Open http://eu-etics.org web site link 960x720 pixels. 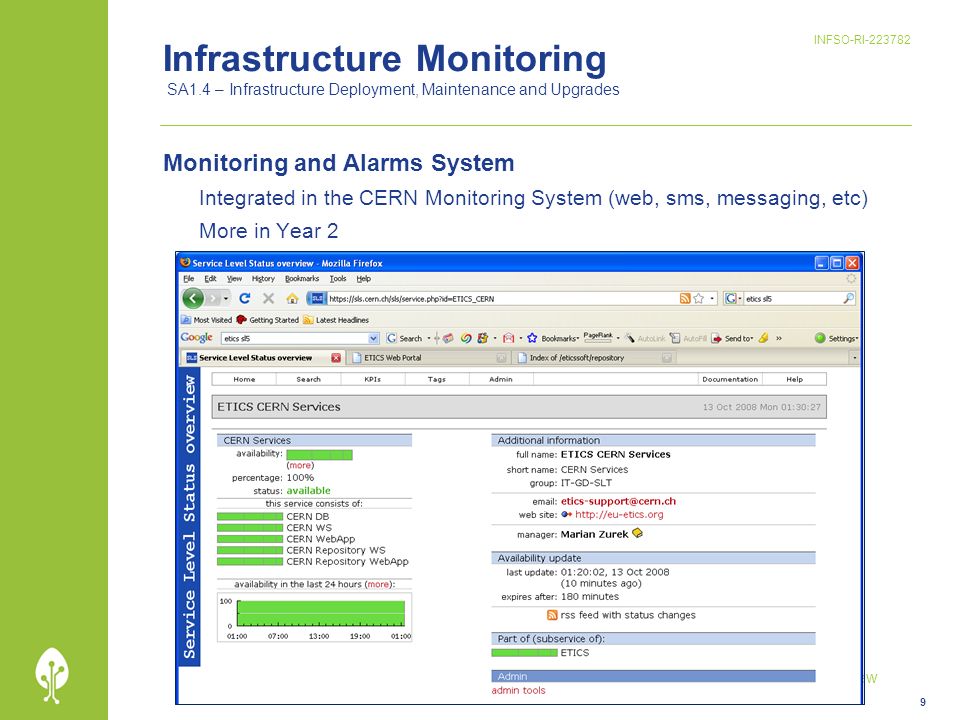[619, 514]
